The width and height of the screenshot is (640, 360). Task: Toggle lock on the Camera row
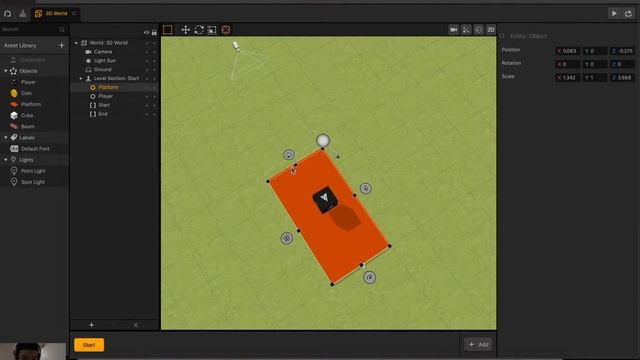click(x=154, y=52)
